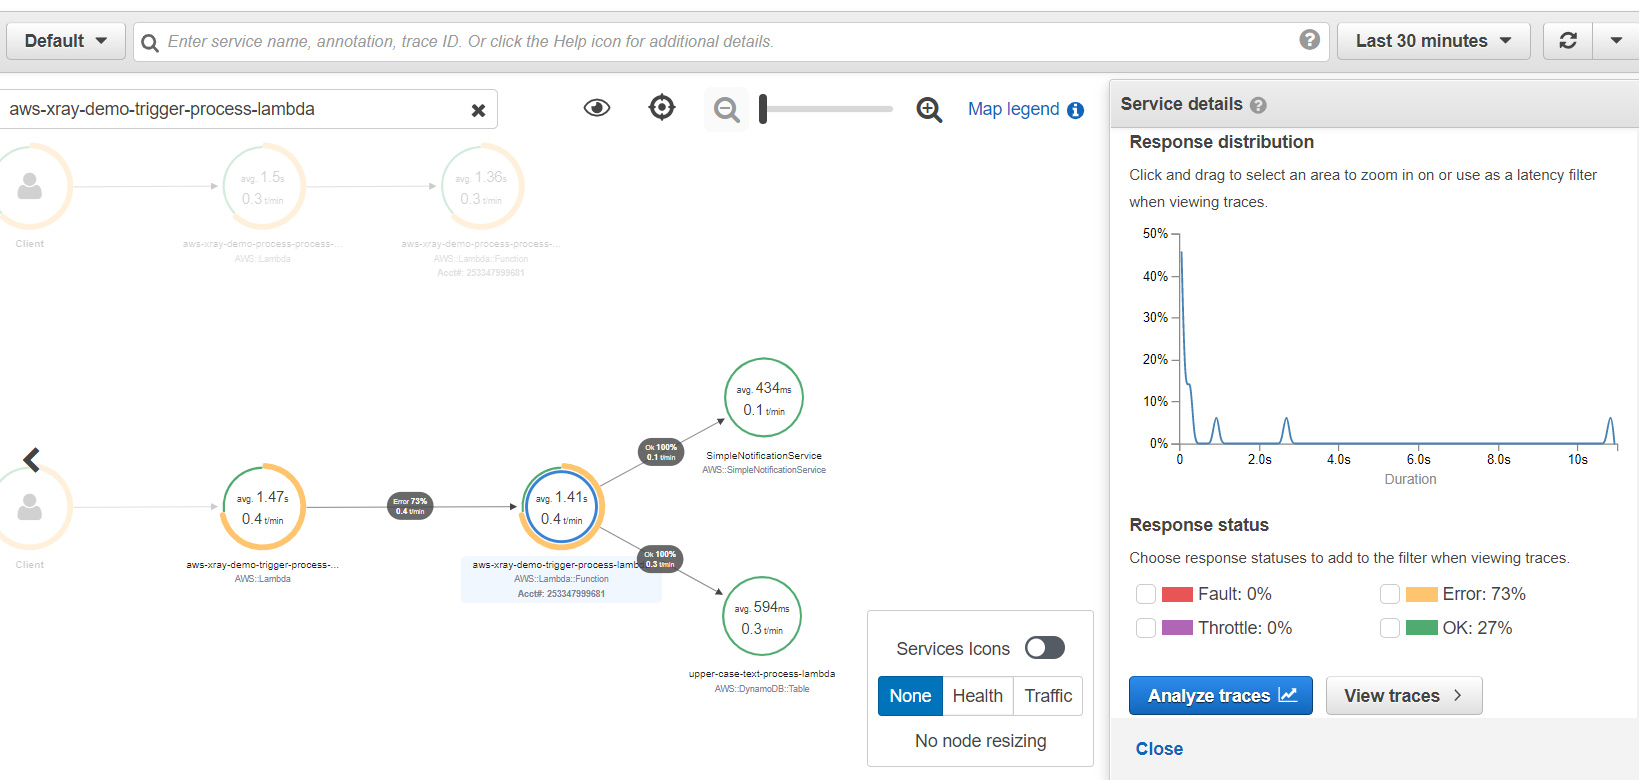Screen dimensions: 1639x780
Task: Click the Acct#: 253347999681 highlighted label
Action: [561, 594]
